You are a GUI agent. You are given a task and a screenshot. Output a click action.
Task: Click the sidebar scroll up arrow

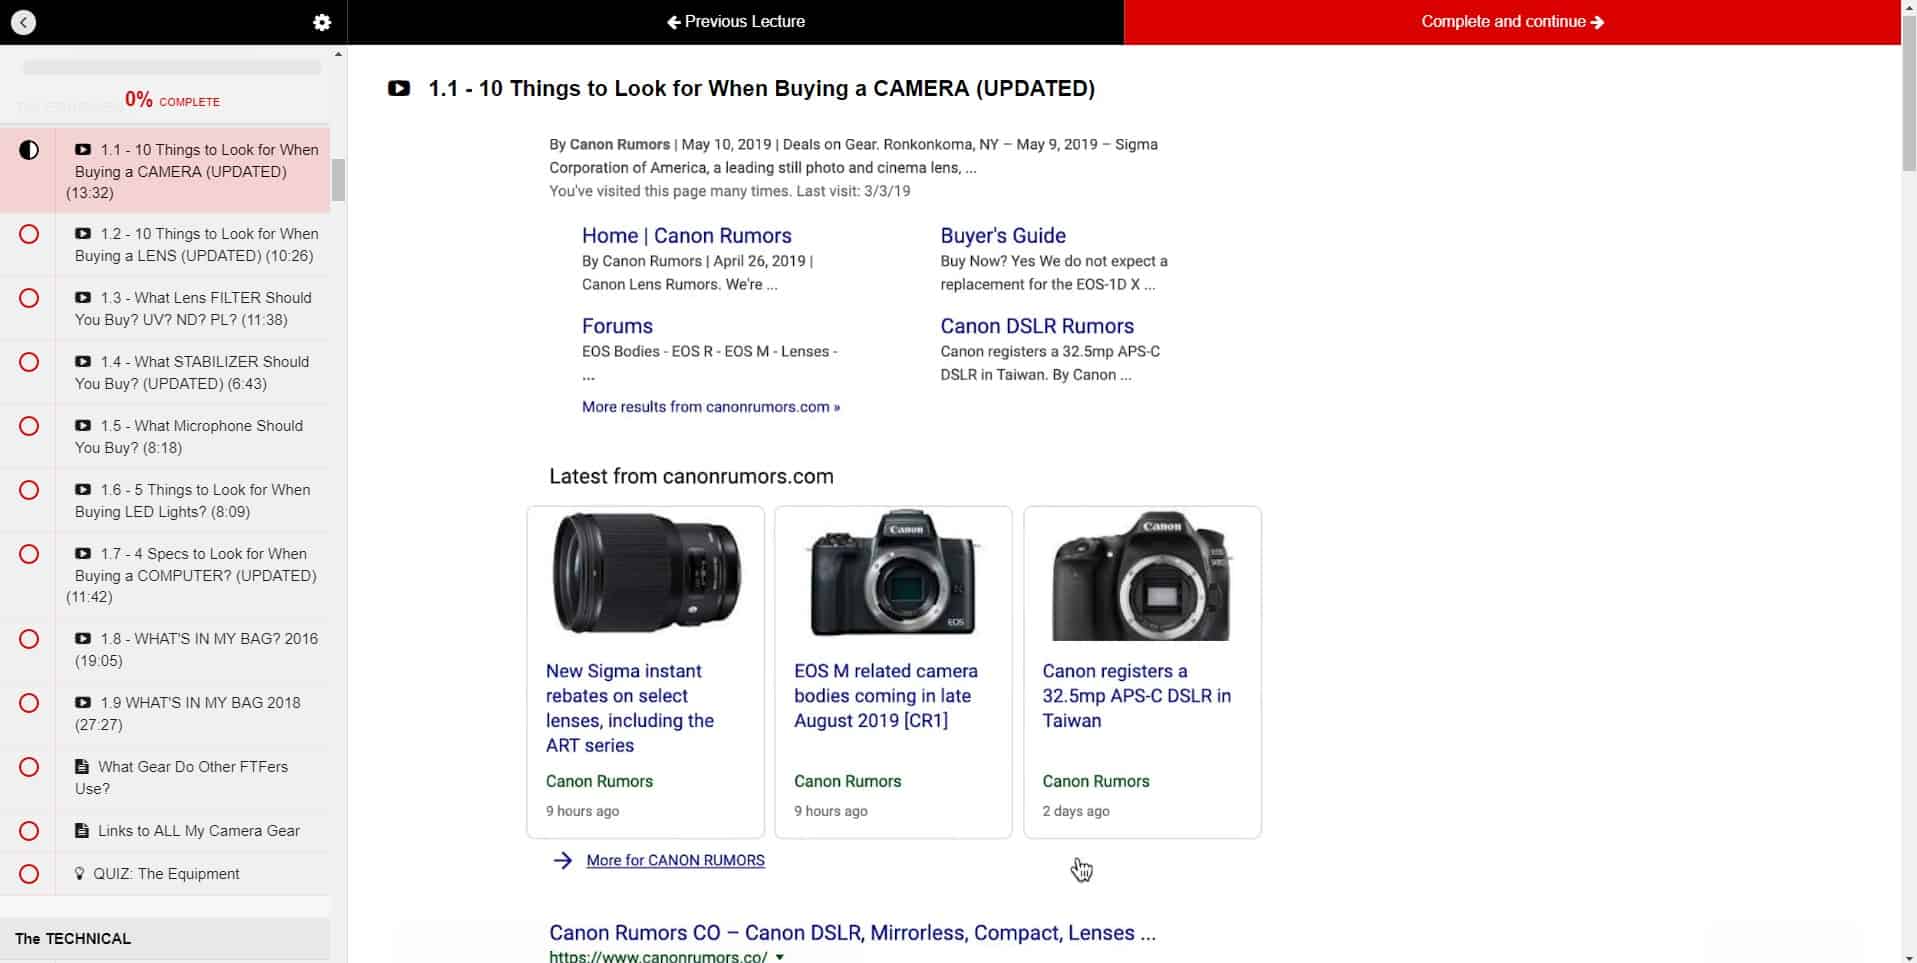tap(338, 54)
